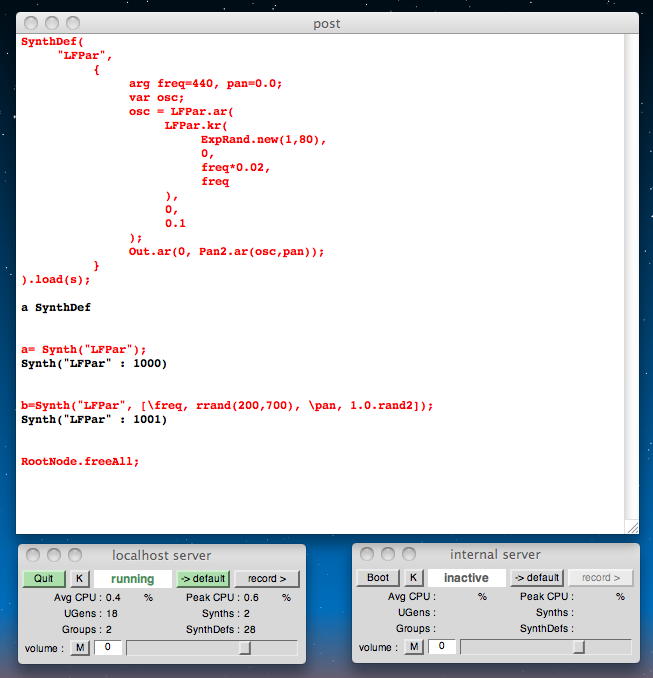Image resolution: width=653 pixels, height=678 pixels.
Task: Click the 'a SynthDef' output line
Action: [x=56, y=307]
